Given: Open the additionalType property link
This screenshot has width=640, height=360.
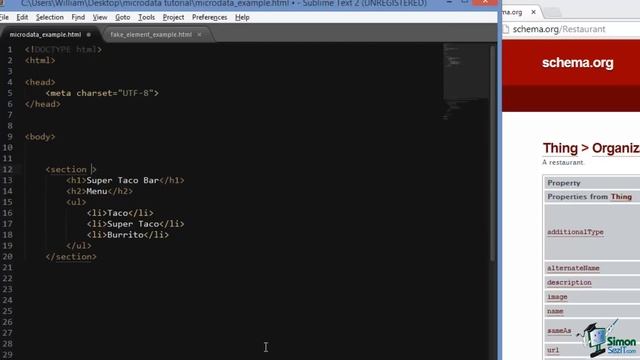Looking at the screenshot, I should [x=575, y=232].
